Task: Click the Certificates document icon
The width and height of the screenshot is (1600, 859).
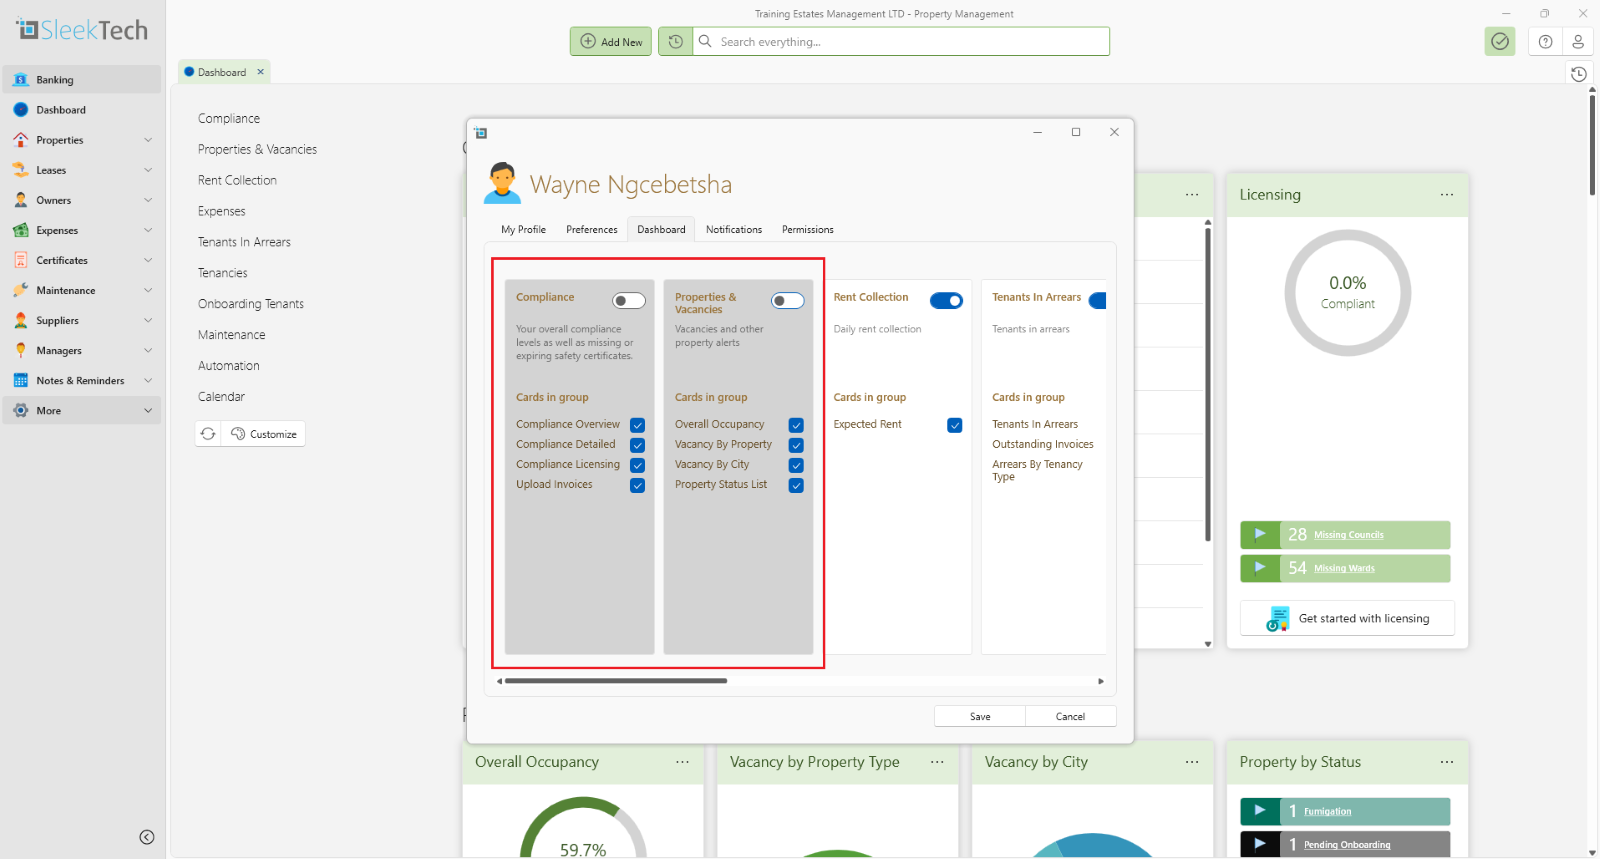Action: (21, 260)
